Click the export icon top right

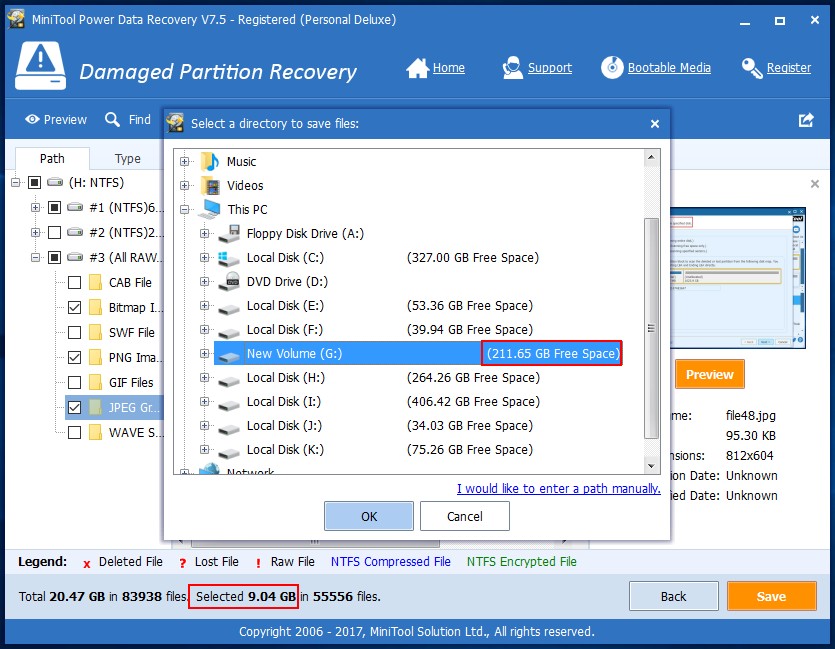click(805, 119)
